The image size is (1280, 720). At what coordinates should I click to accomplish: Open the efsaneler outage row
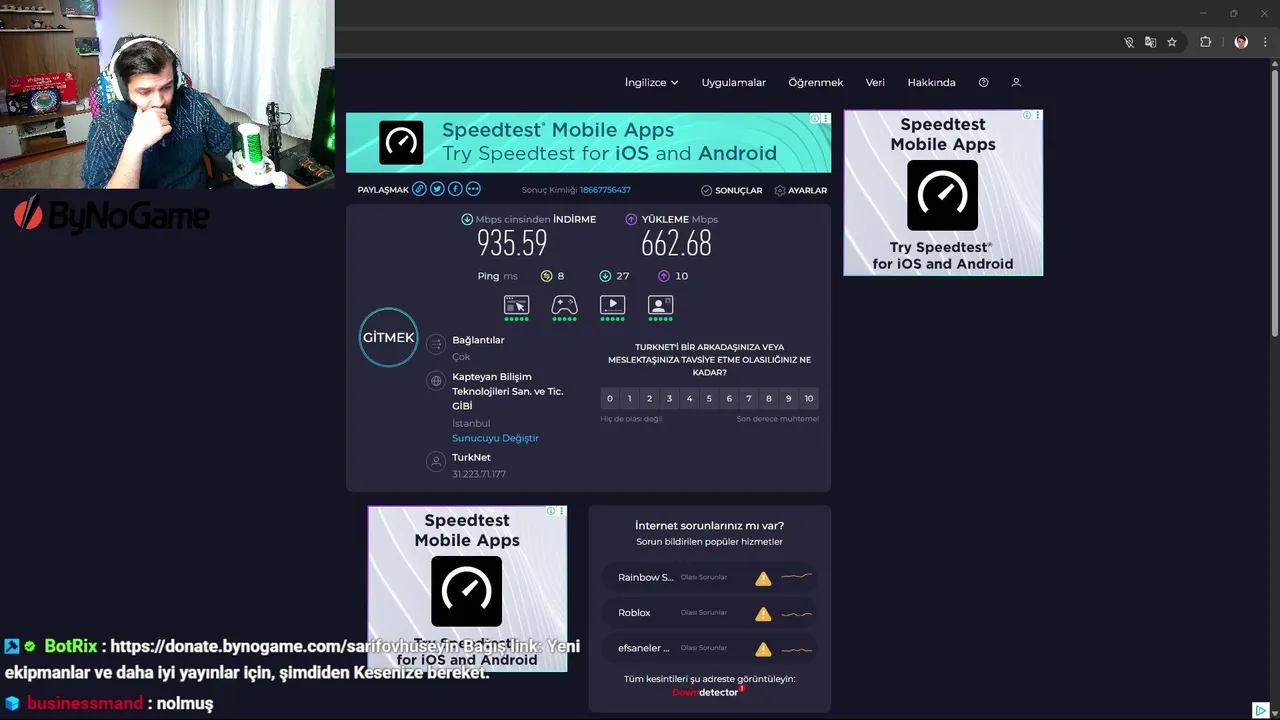tap(710, 648)
